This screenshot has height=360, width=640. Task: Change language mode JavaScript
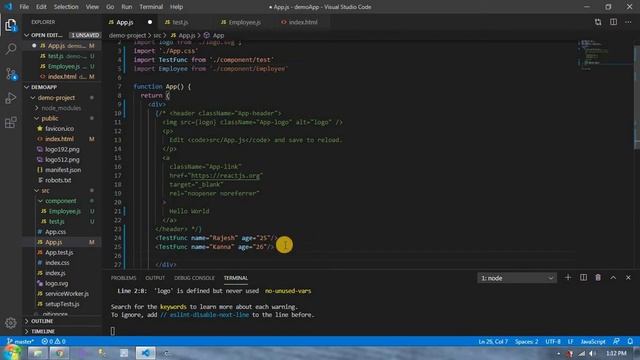593,341
